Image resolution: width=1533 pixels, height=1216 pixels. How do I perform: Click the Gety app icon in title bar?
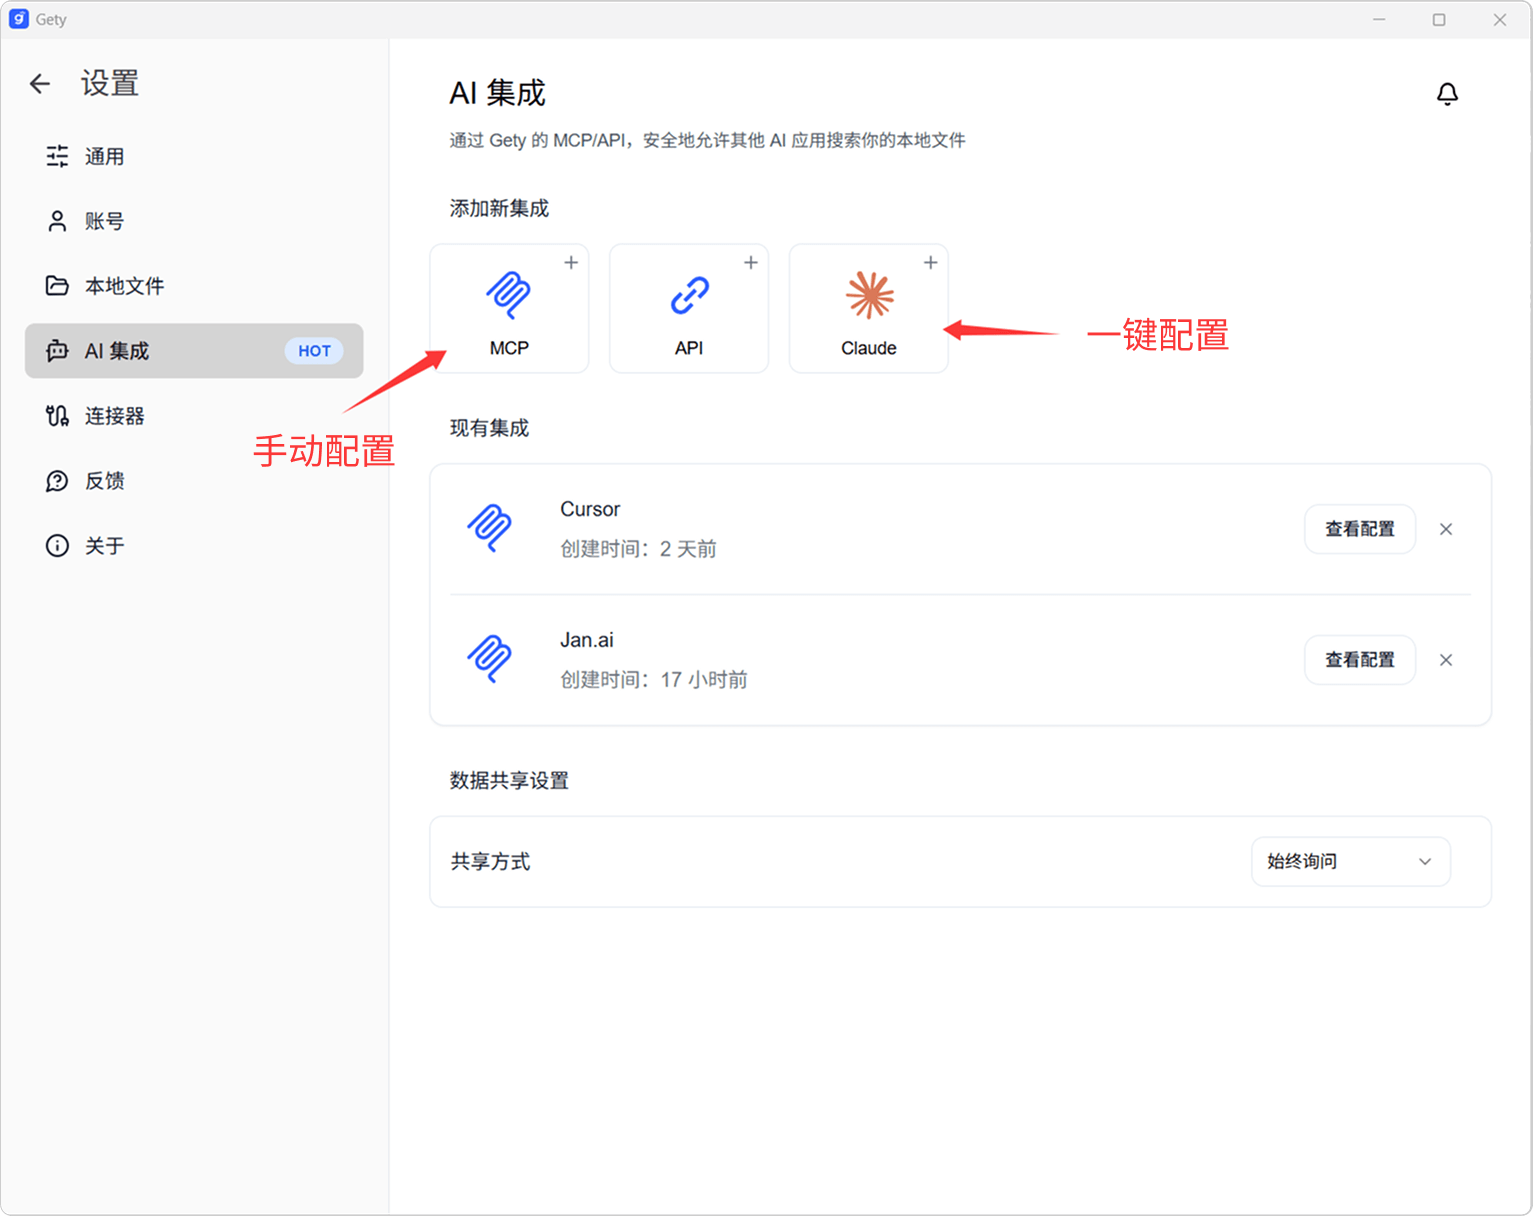point(18,19)
